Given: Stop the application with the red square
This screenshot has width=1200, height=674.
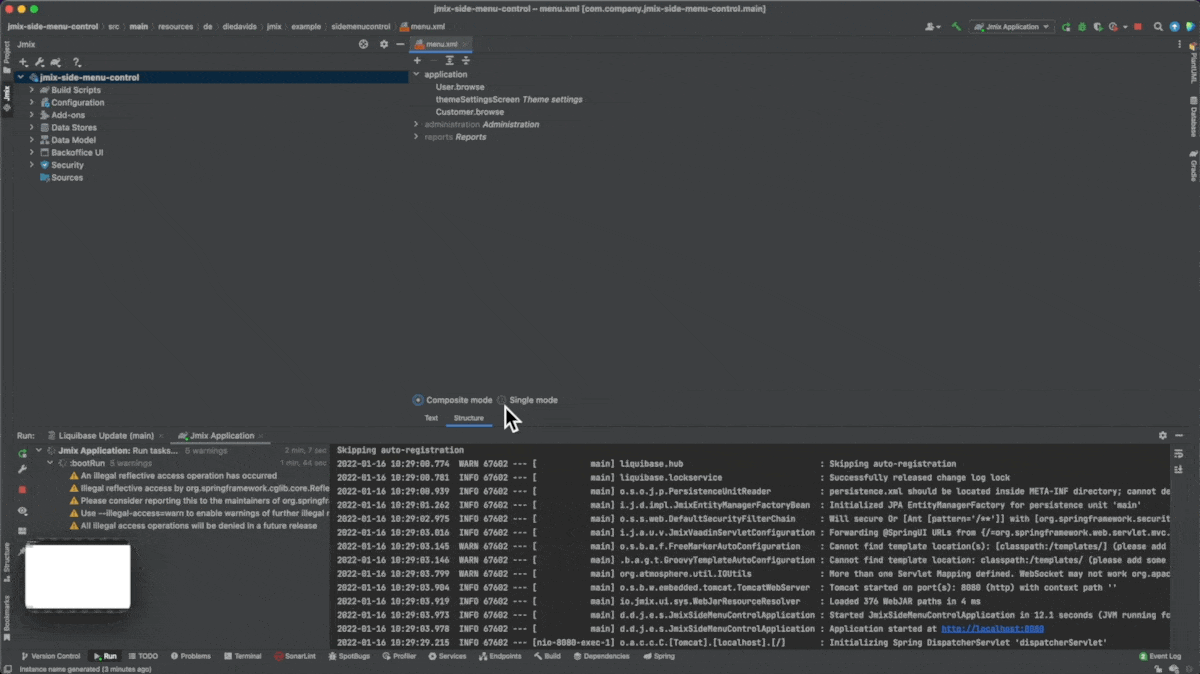Looking at the screenshot, I should point(1138,27).
